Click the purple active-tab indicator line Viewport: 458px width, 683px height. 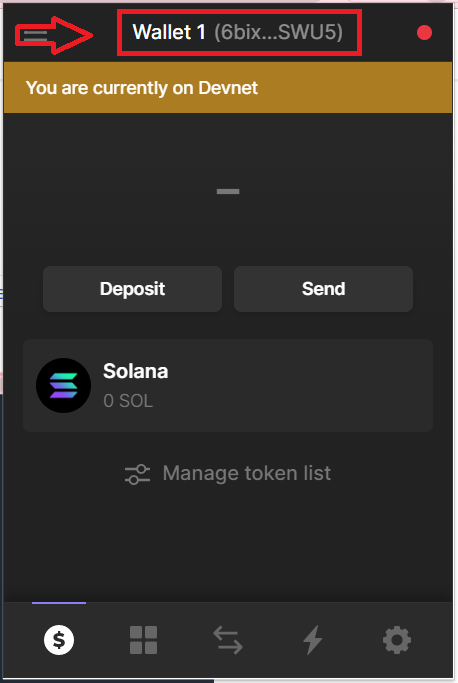pos(59,603)
